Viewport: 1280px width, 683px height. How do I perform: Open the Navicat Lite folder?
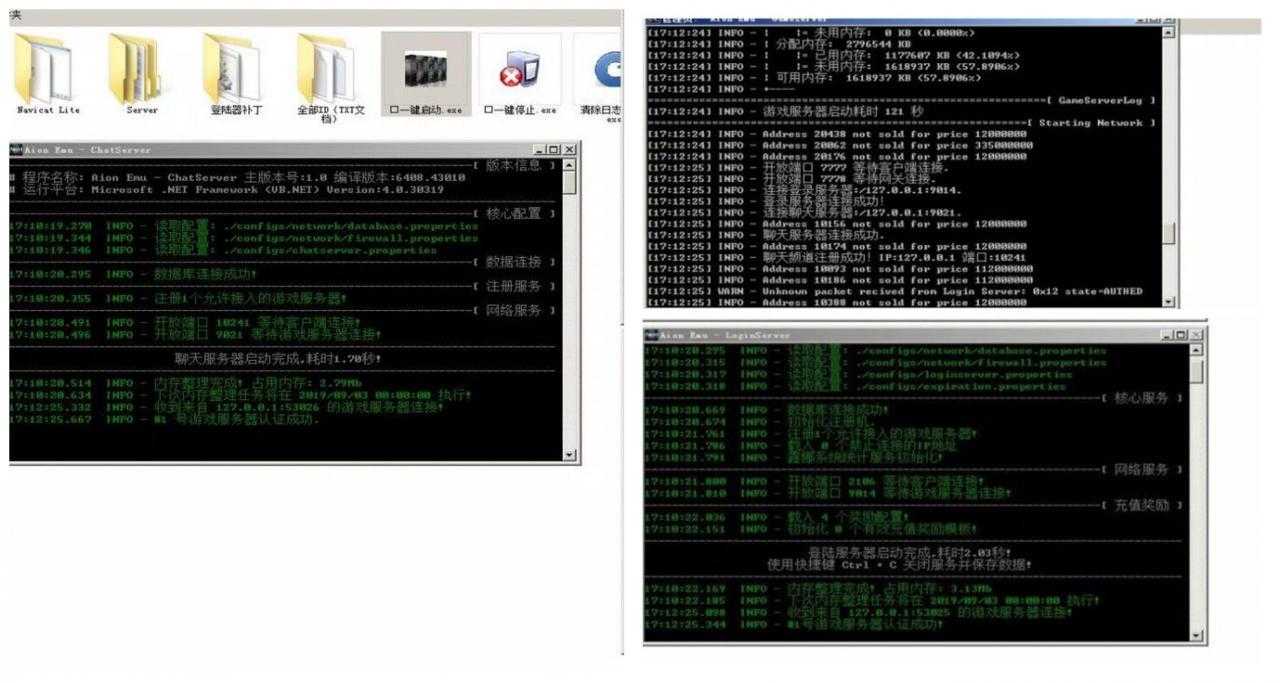[x=47, y=72]
